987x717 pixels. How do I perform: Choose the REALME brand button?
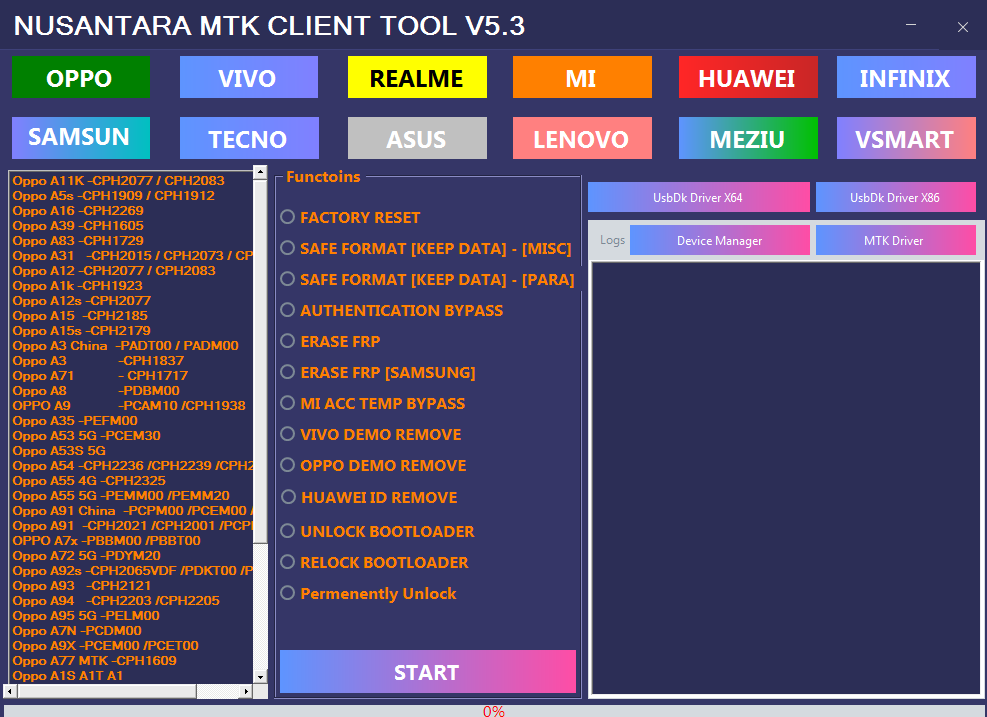(417, 77)
